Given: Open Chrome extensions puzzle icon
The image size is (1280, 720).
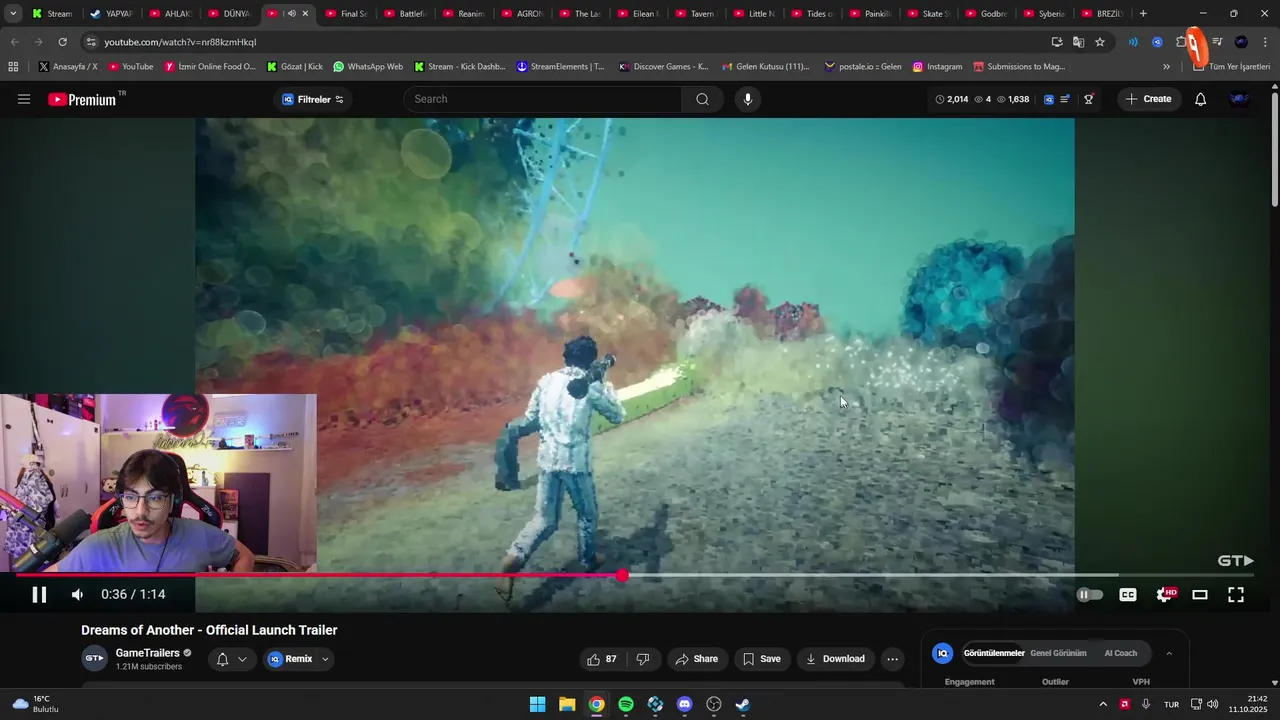Looking at the screenshot, I should (x=1182, y=42).
